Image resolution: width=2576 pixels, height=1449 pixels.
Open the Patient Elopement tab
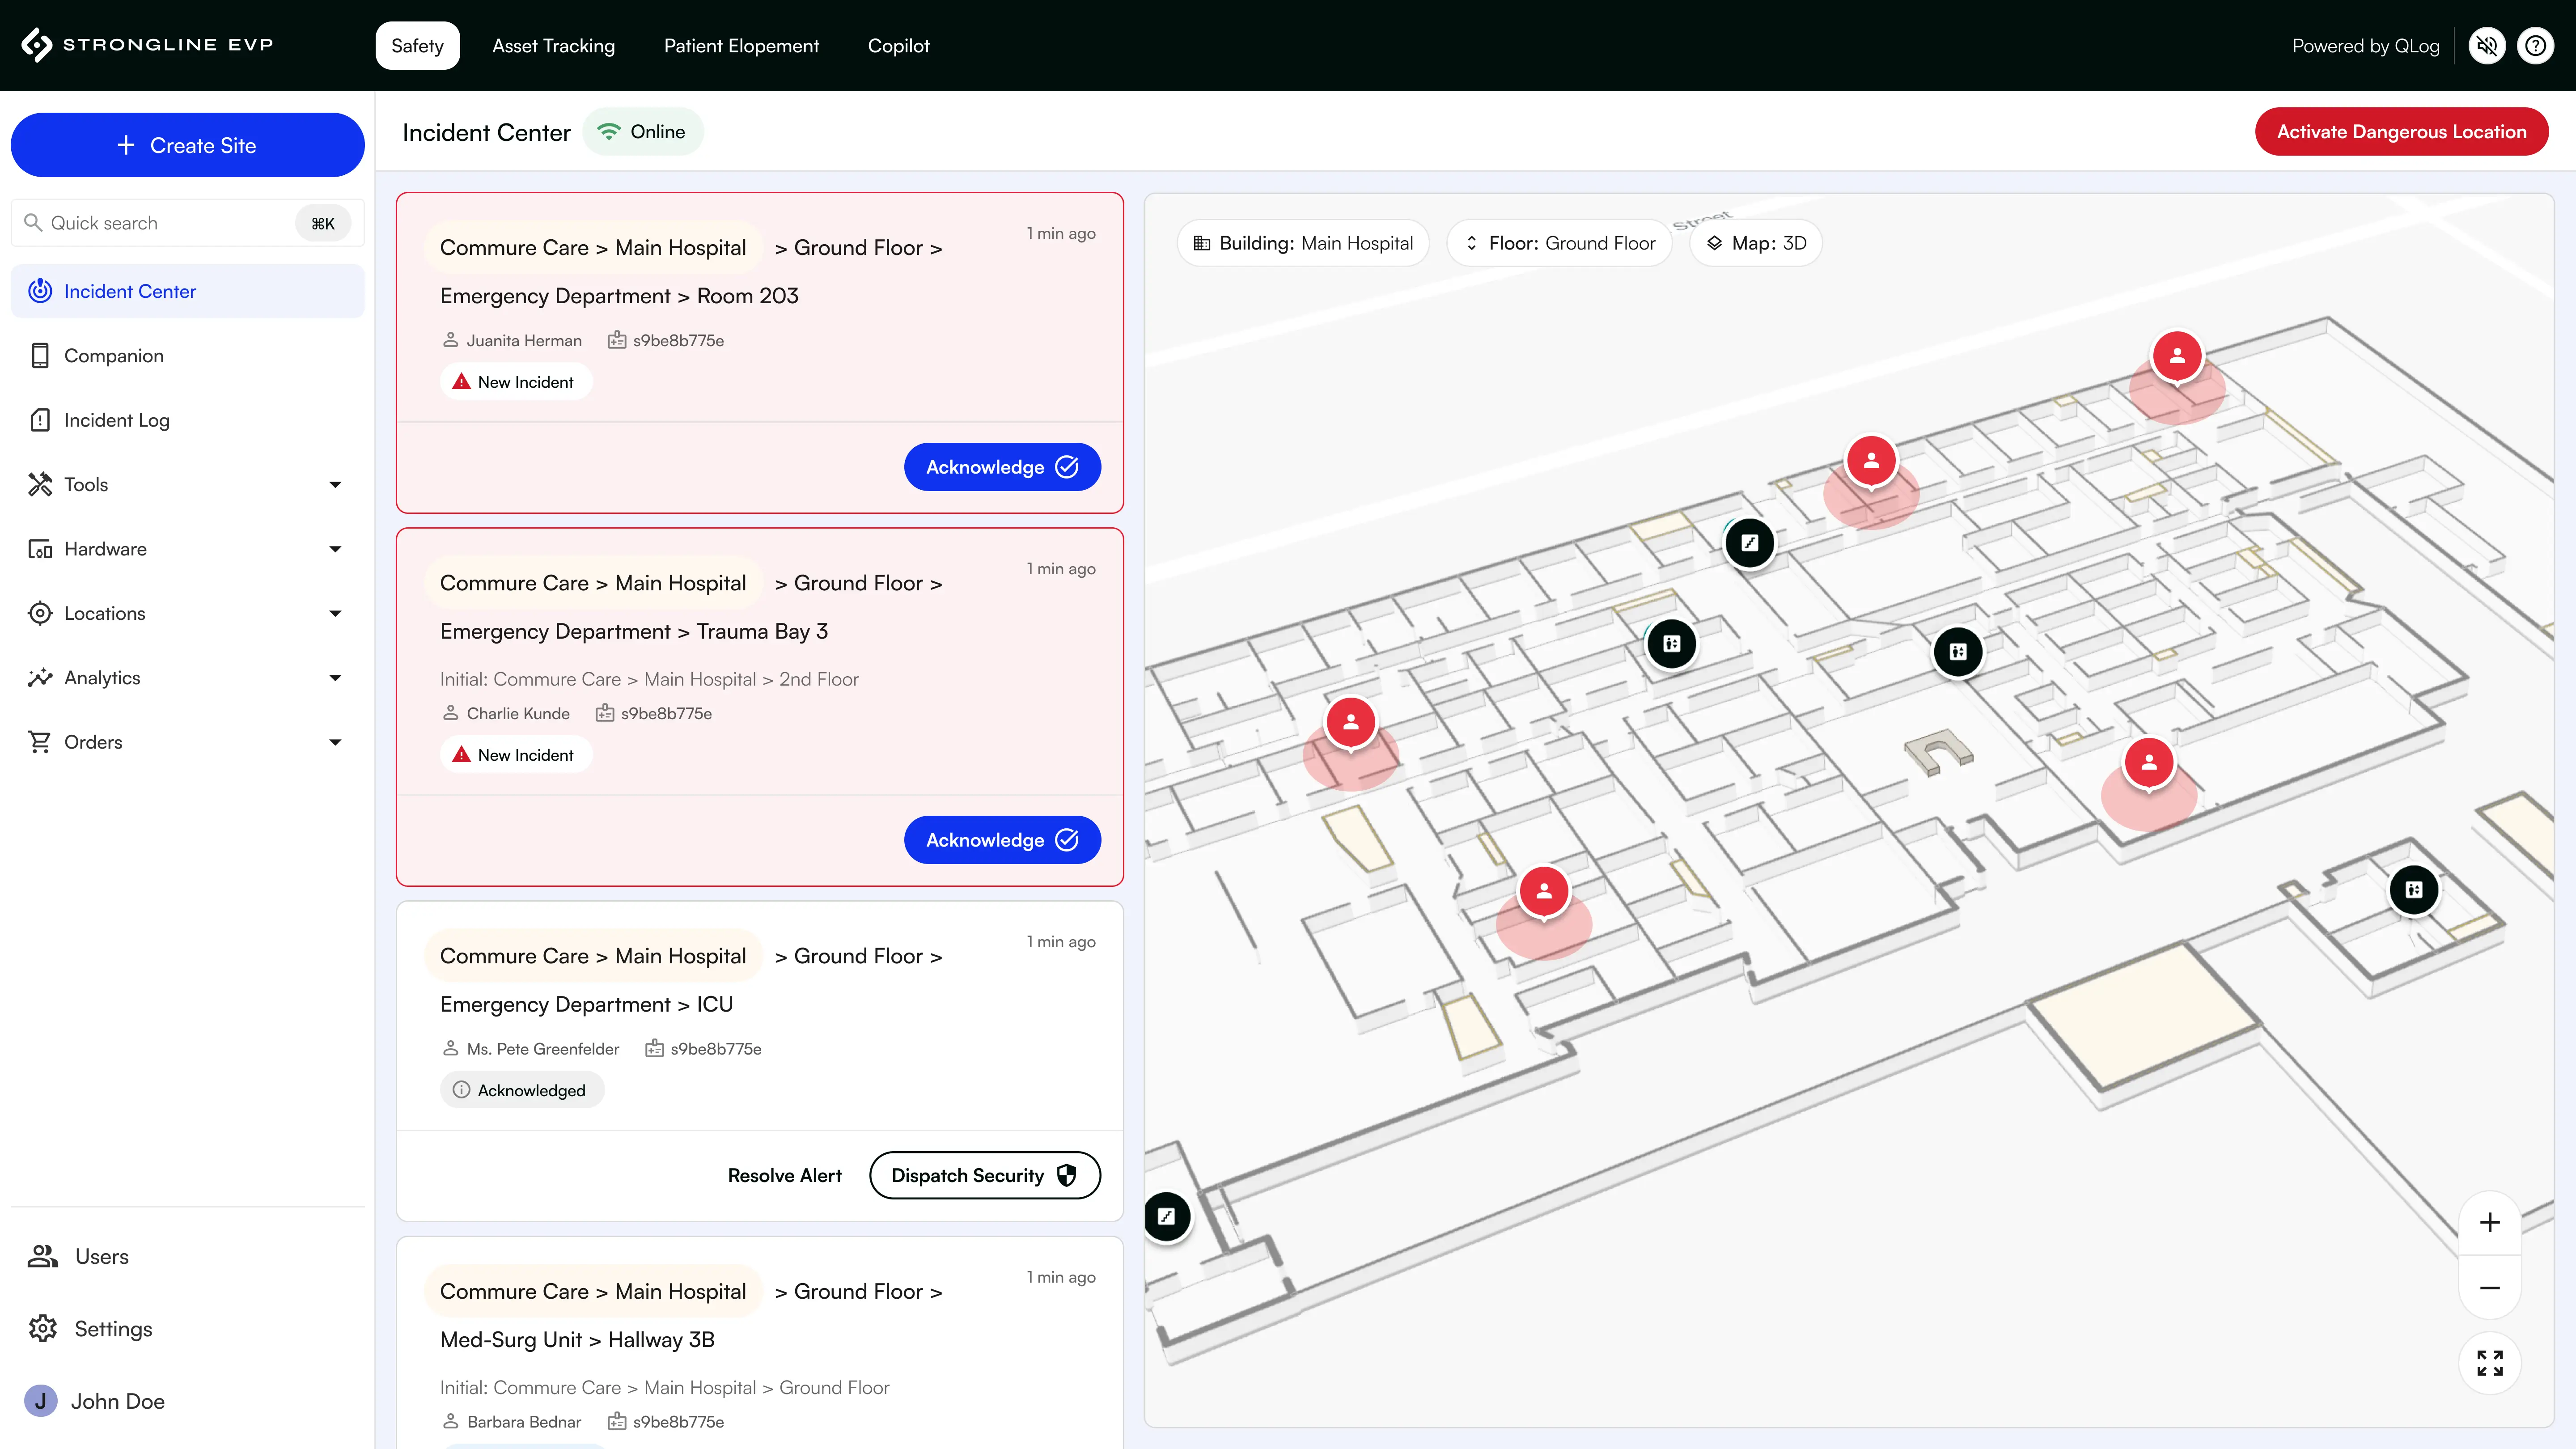(741, 46)
